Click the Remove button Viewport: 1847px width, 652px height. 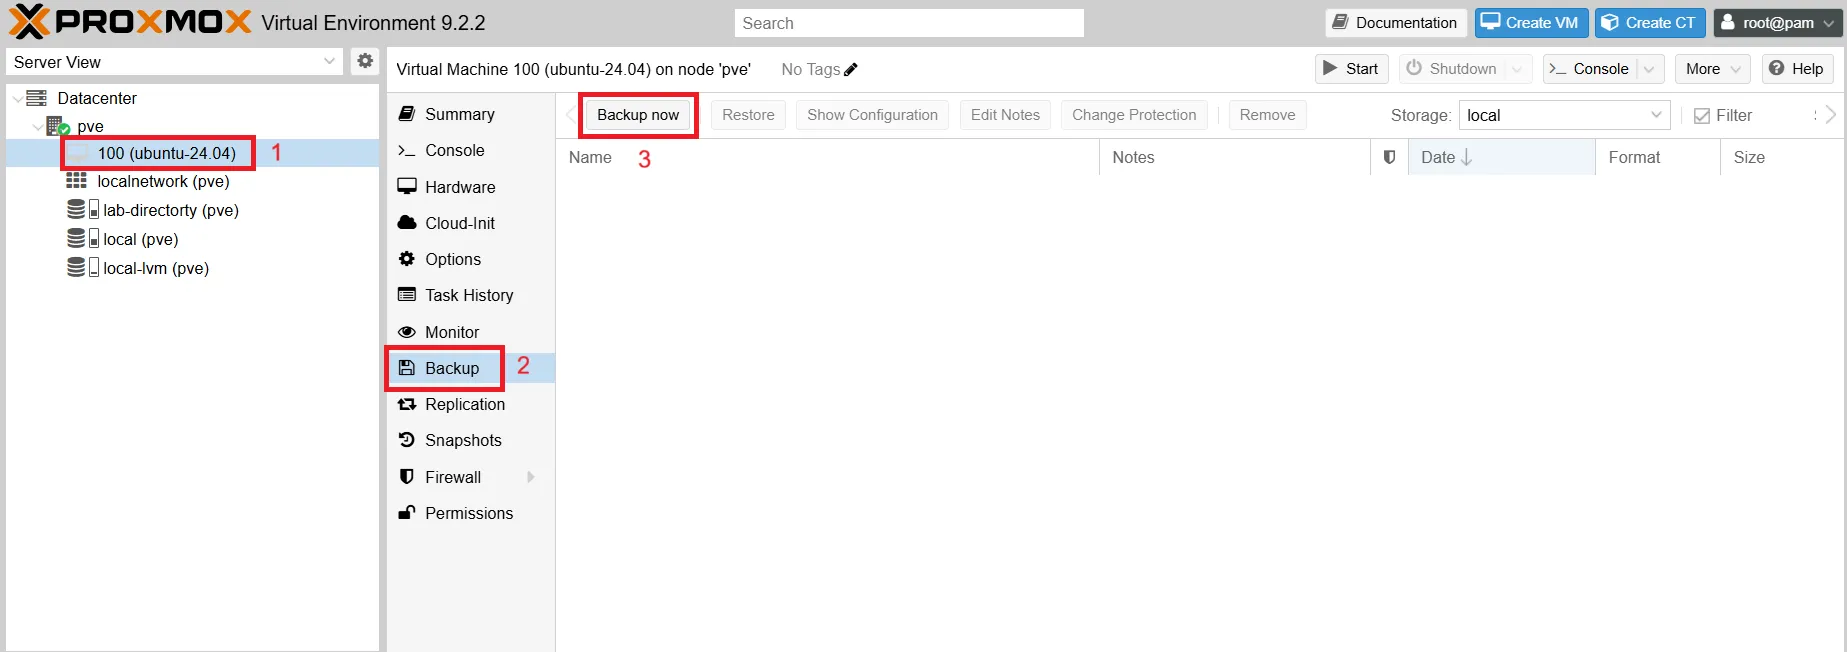[1267, 115]
